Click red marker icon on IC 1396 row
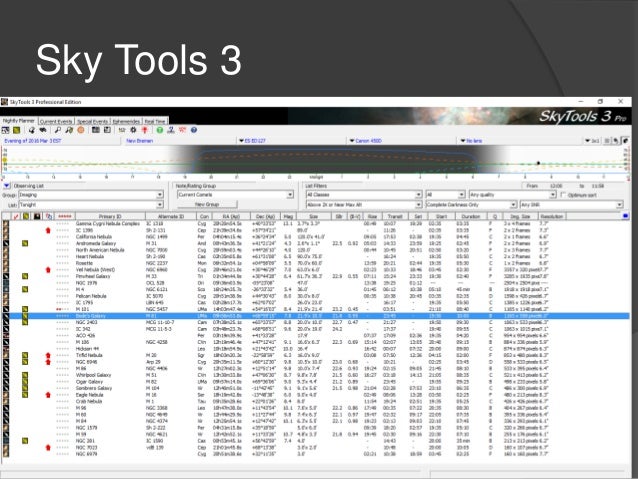This screenshot has width=638, height=479. click(48, 230)
